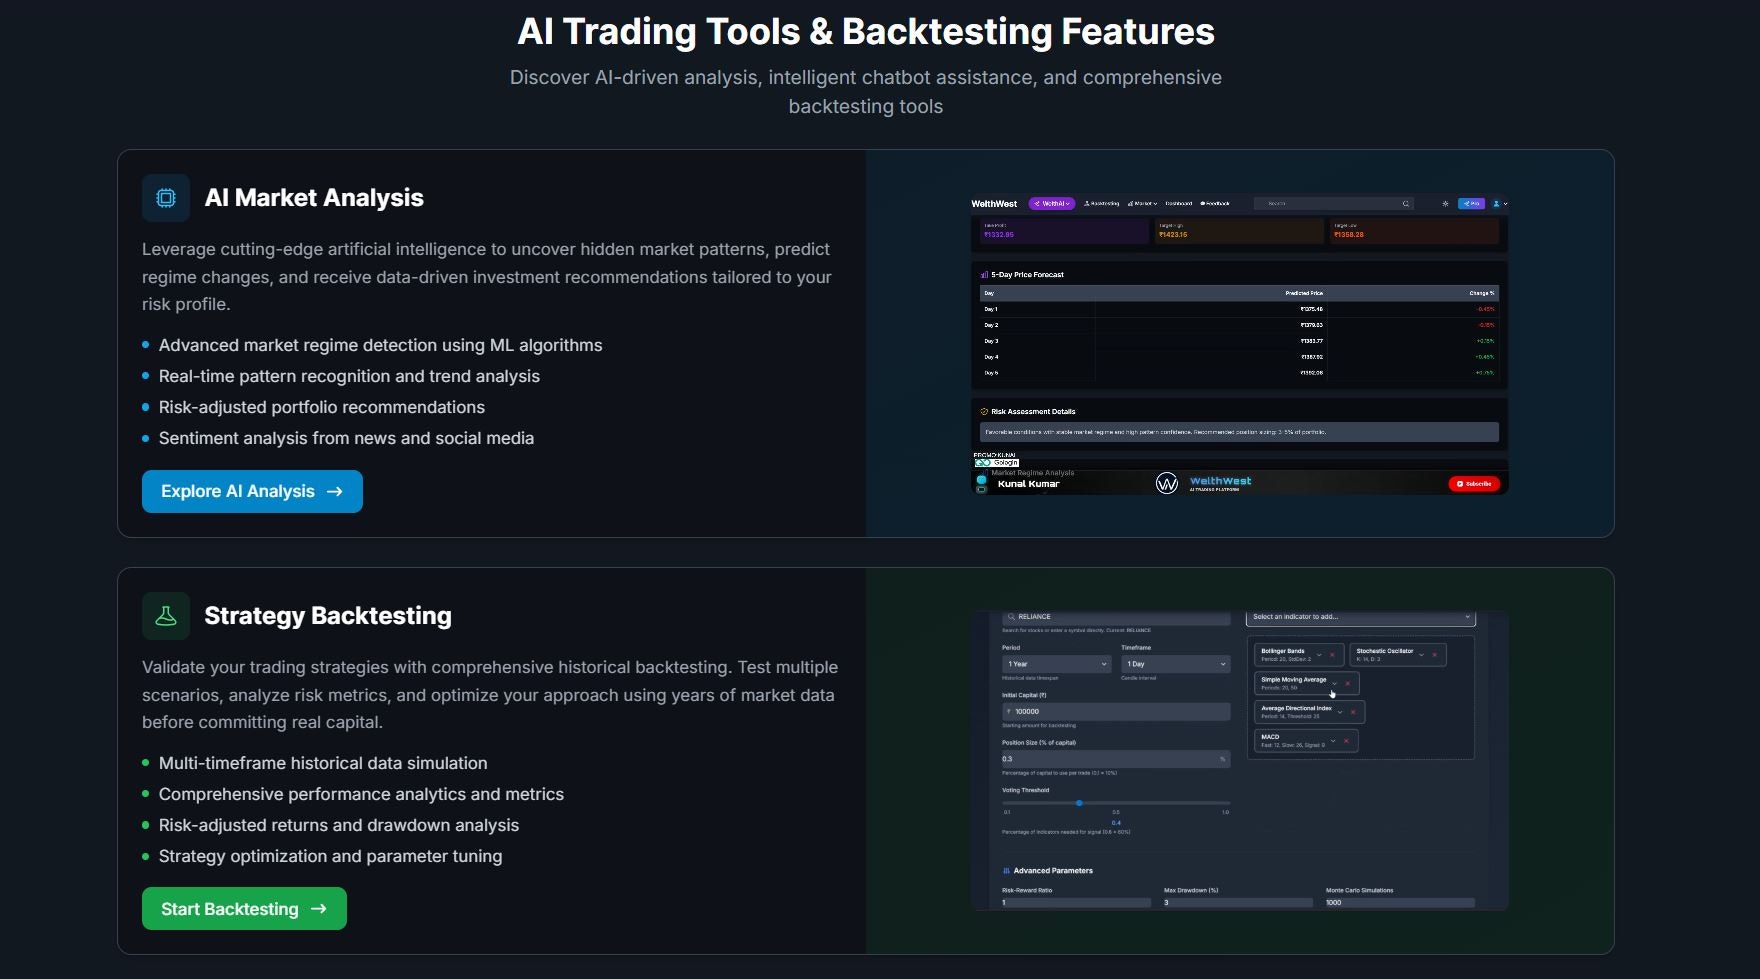
Task: Open the Period 1 Year dropdown
Action: pyautogui.click(x=1056, y=664)
